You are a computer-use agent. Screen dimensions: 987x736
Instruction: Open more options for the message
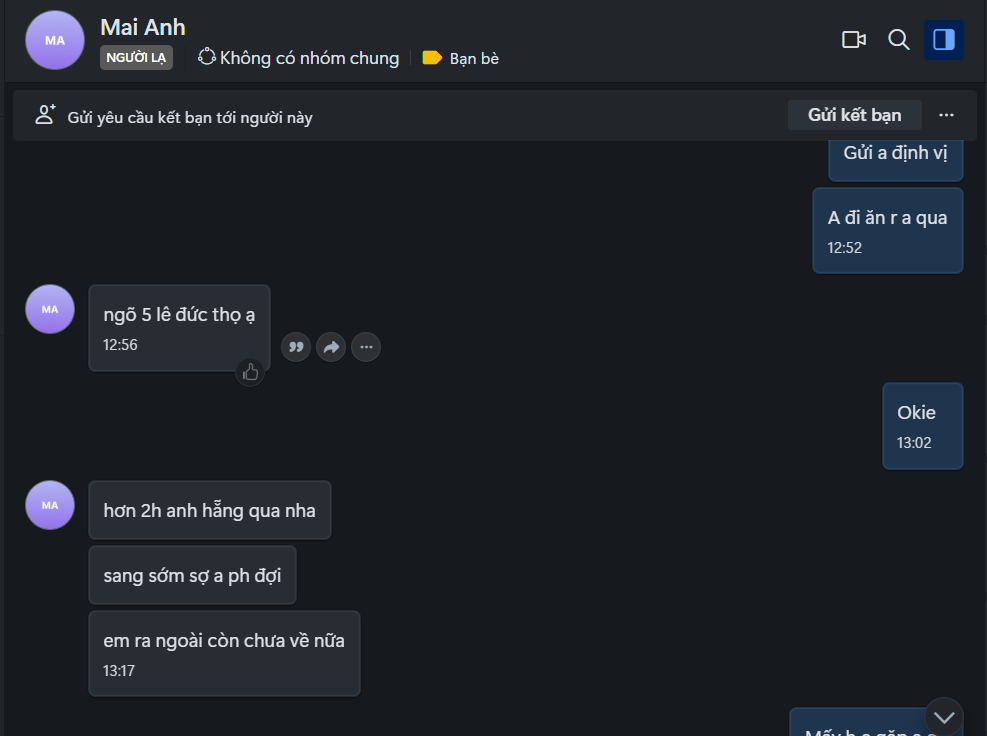click(x=366, y=347)
